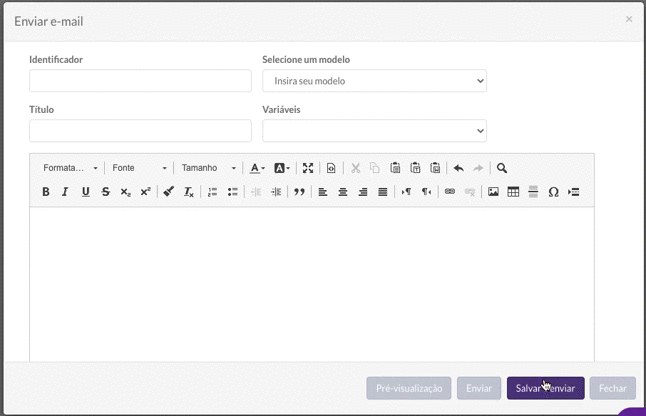Click the Salvar e enviar button
The image size is (646, 416).
(x=545, y=388)
